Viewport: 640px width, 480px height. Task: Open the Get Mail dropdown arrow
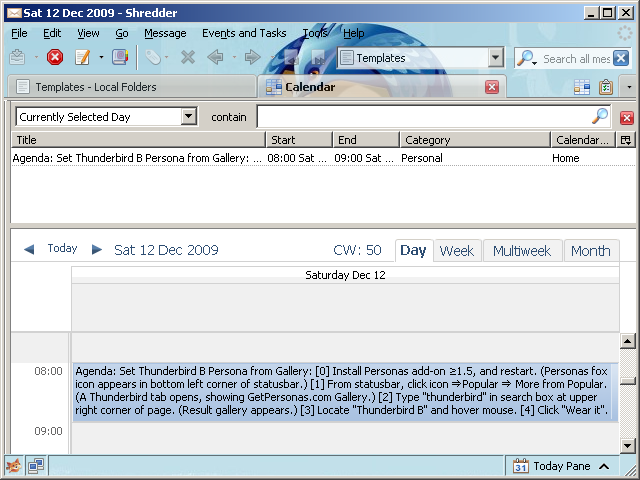[36, 58]
